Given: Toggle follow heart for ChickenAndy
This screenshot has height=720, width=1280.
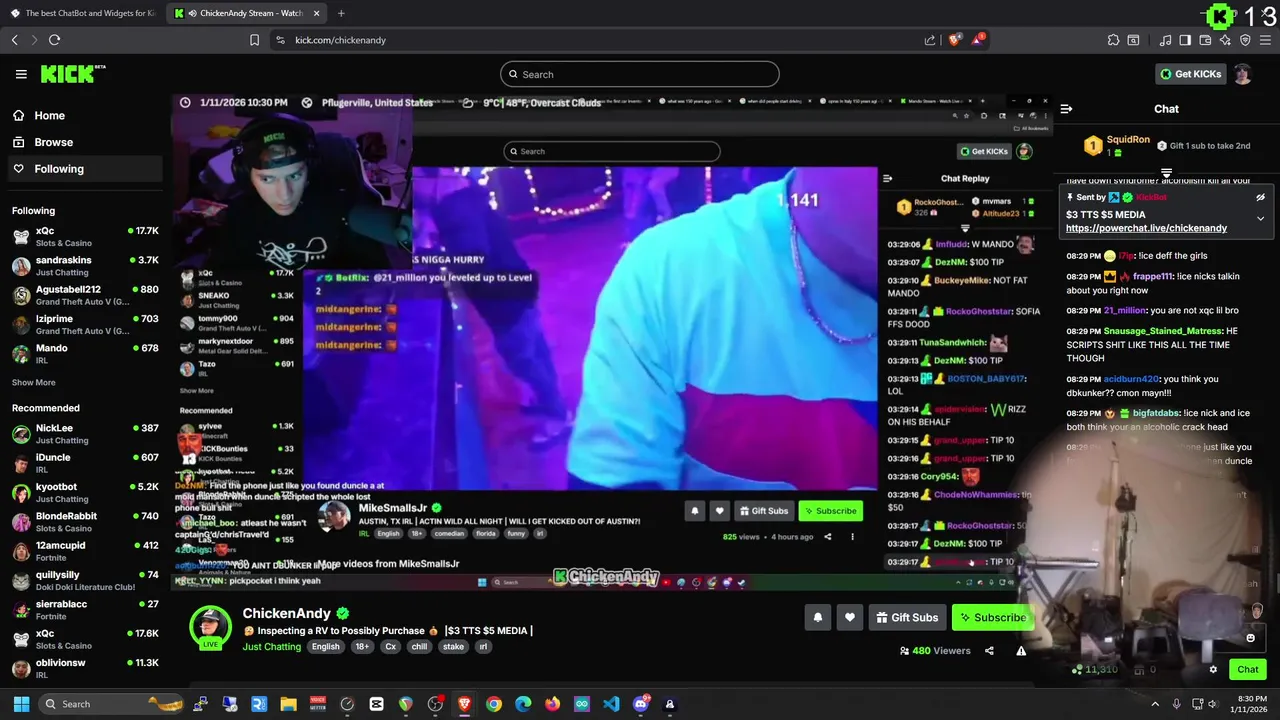Looking at the screenshot, I should 850,618.
